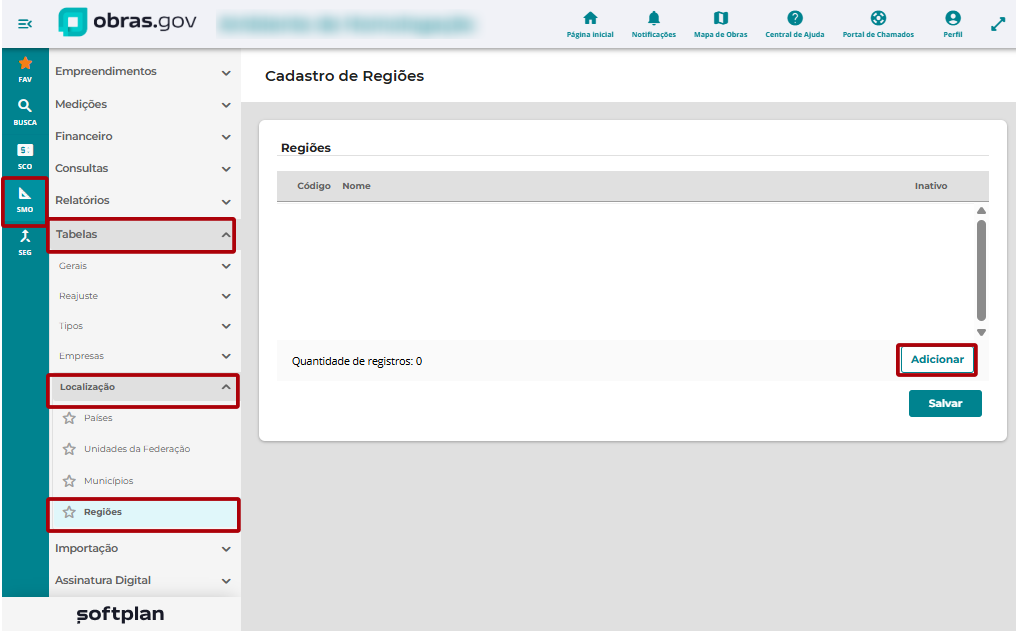Screen dimensions: 1016x631
Task: Open Unidades da Federação page
Action: 137,448
